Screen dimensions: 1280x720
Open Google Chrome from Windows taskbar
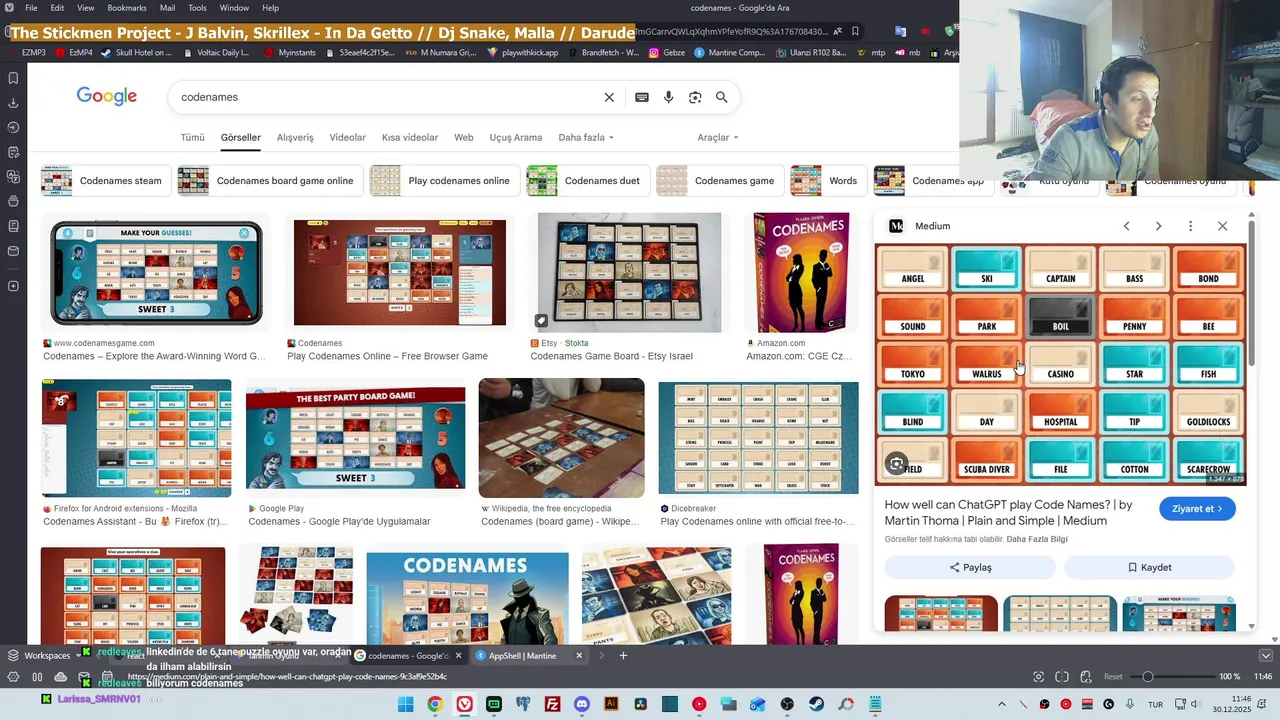[x=435, y=704]
